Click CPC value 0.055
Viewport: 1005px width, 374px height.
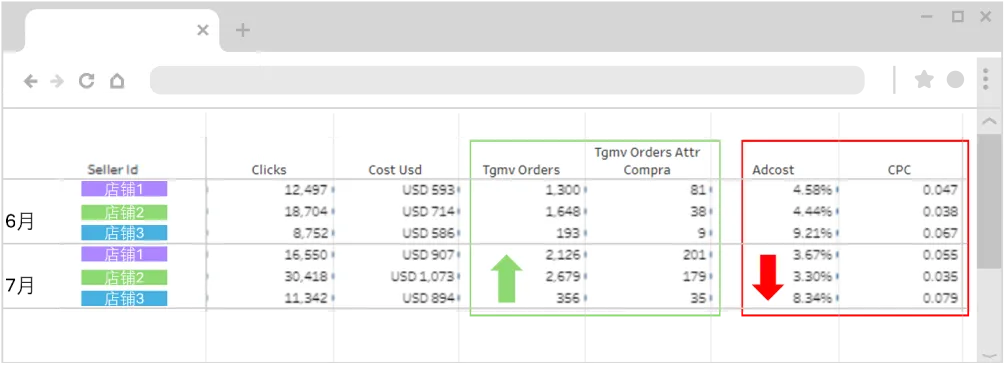[x=941, y=255]
